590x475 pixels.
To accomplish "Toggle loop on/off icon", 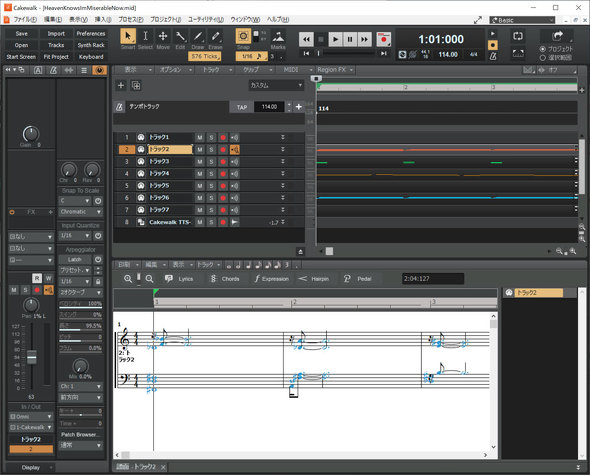I will click(x=518, y=36).
